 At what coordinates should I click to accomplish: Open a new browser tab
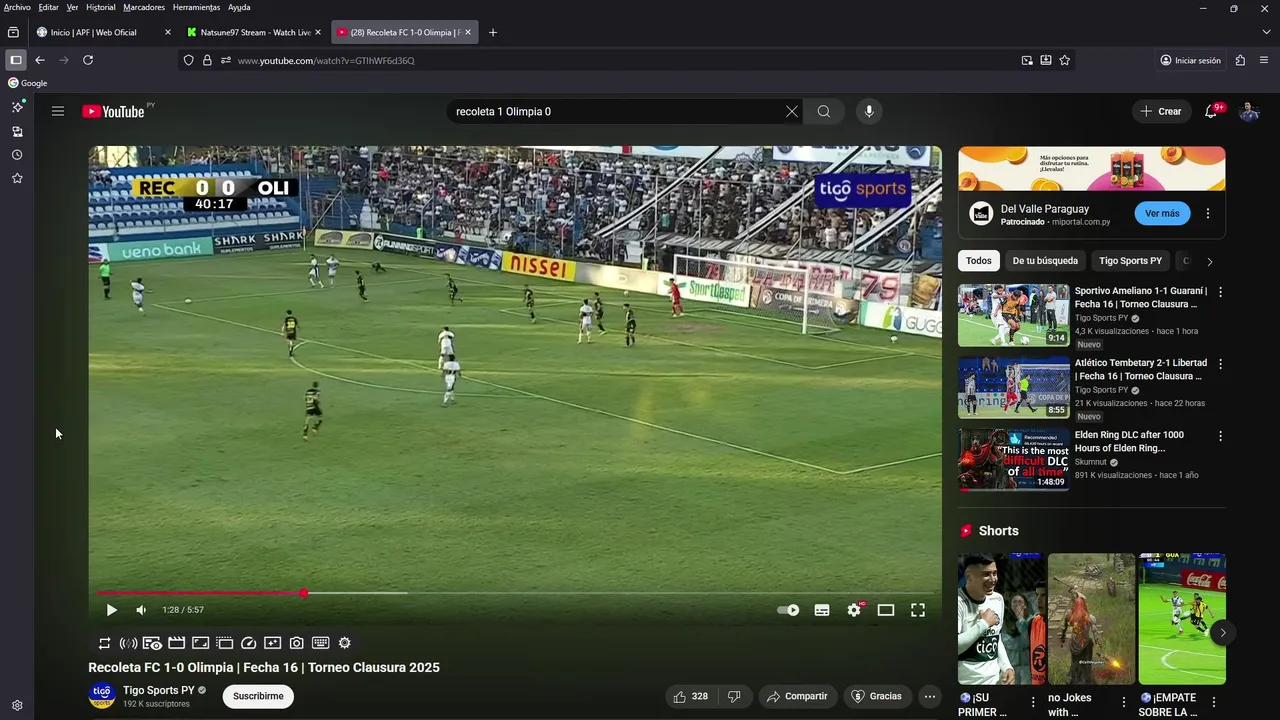[x=492, y=32]
